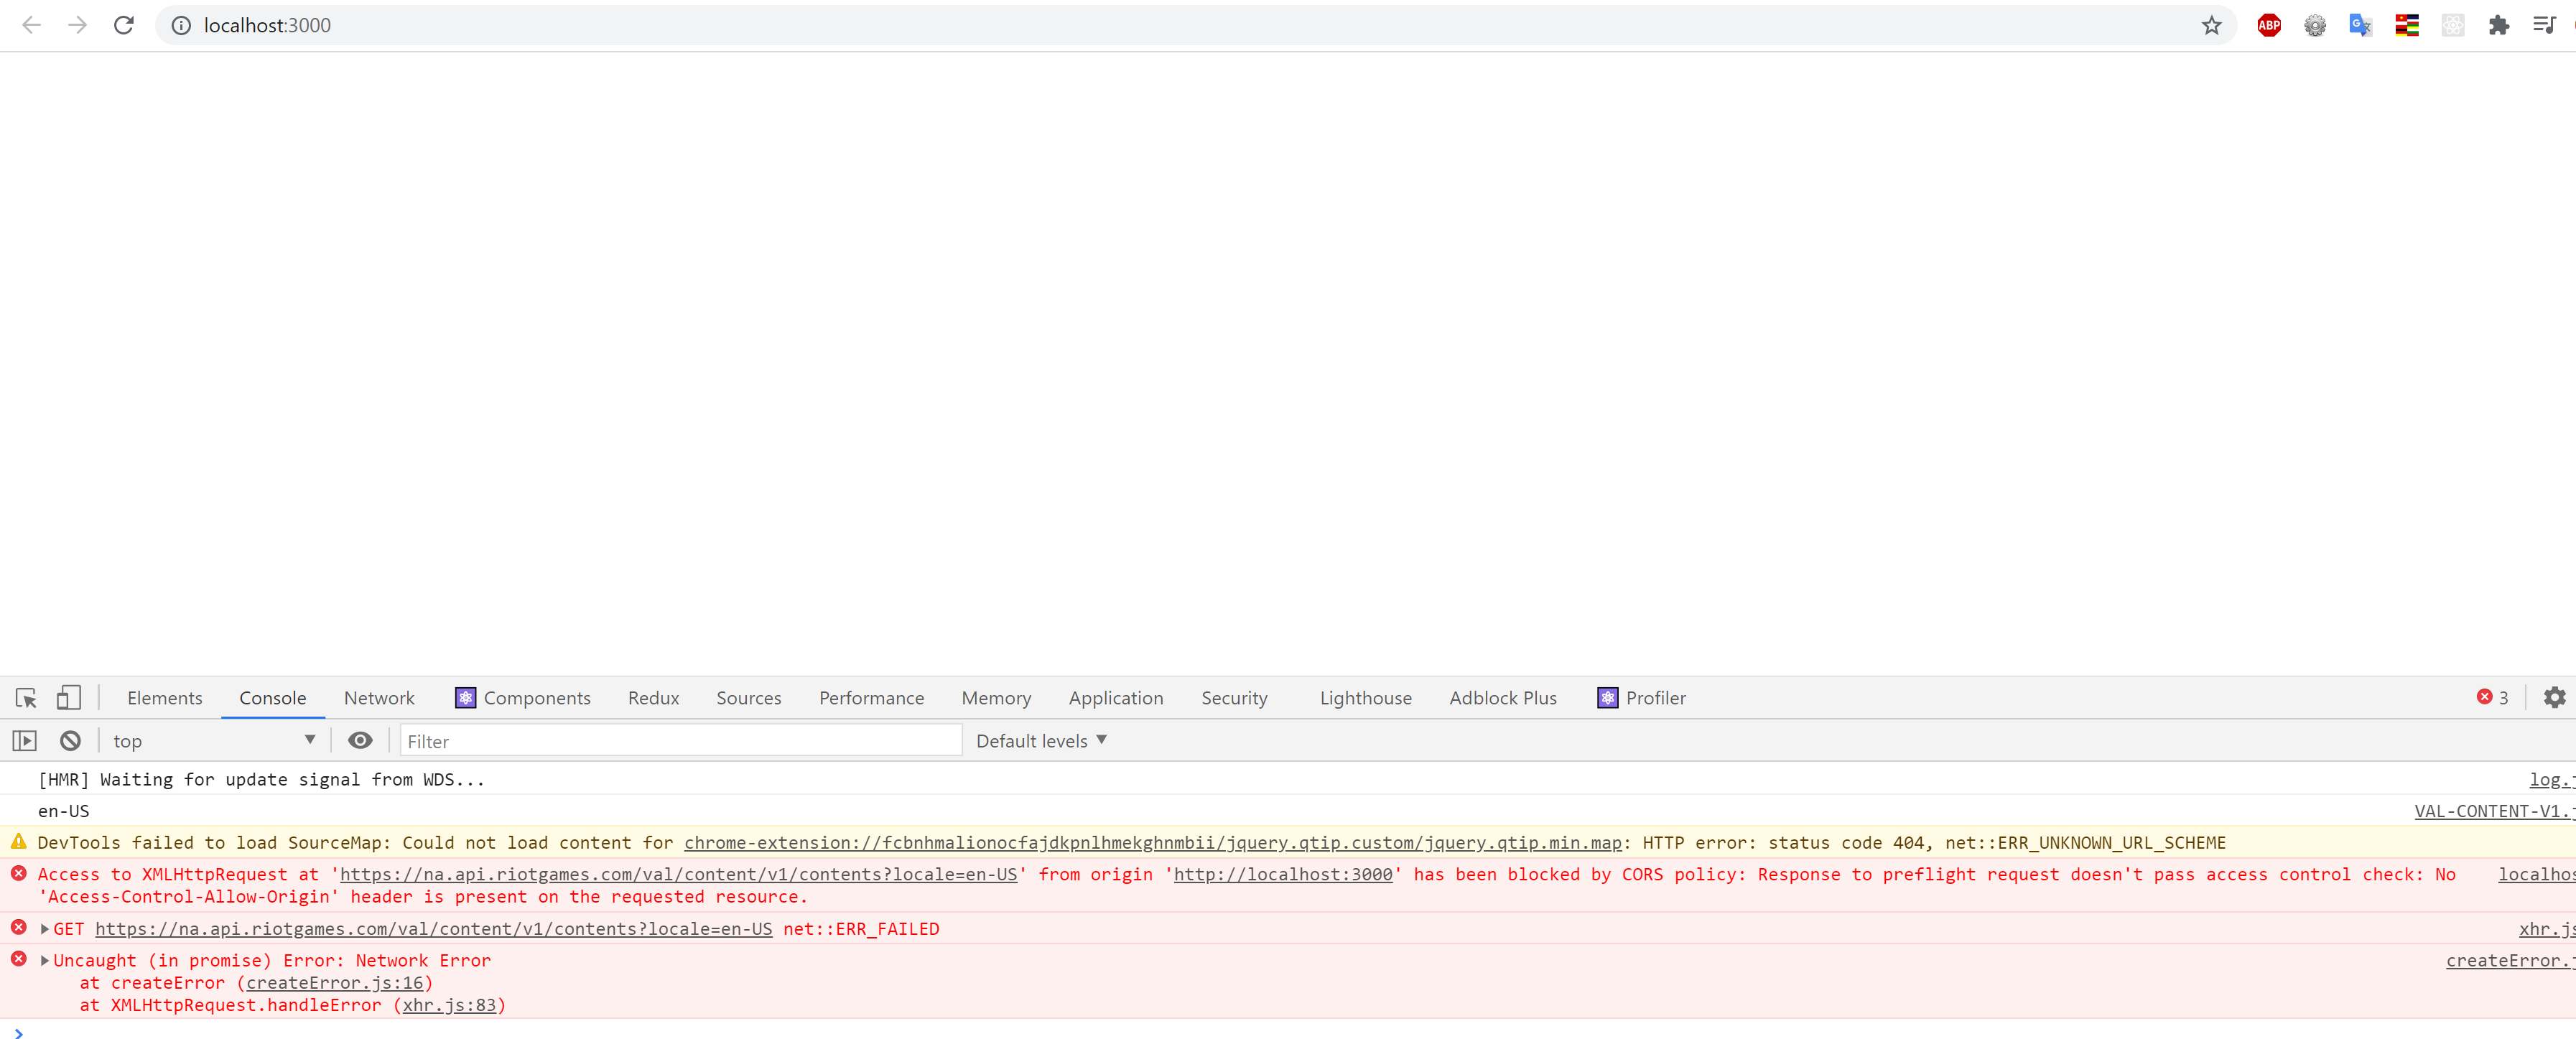This screenshot has height=1039, width=2576.
Task: Clear the console output
Action: [70, 740]
